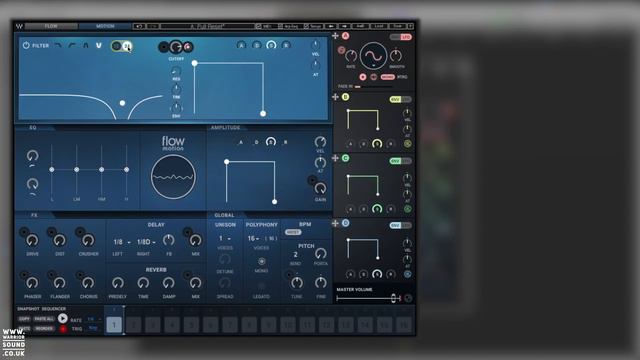Image resolution: width=640 pixels, height=360 pixels.
Task: Click the LFO Rate knob
Action: (x=351, y=56)
